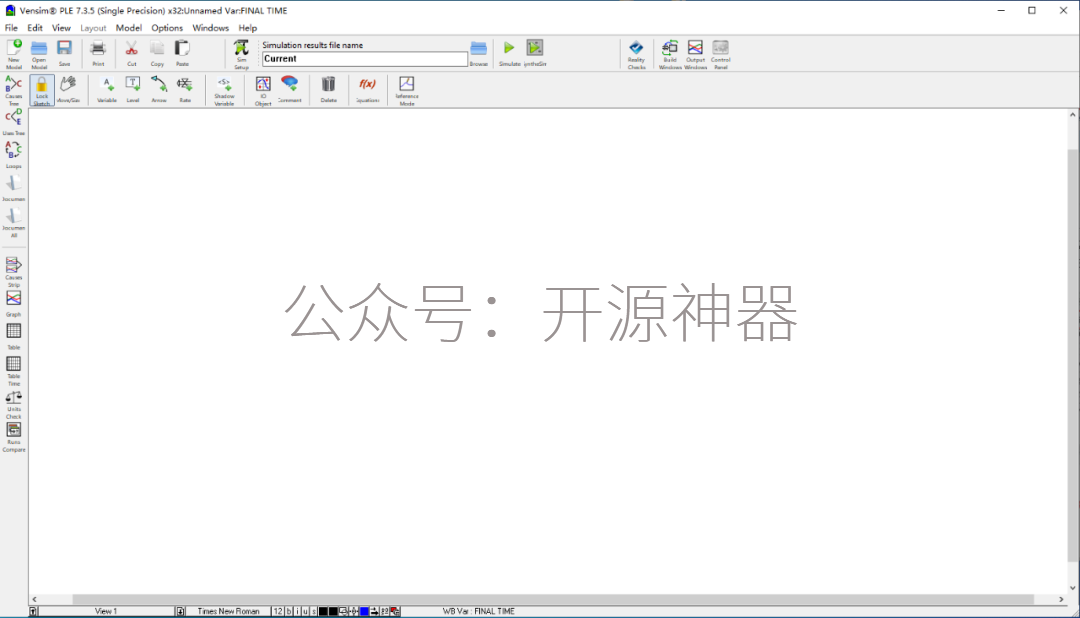
Task: Open the Table Time tool
Action: (14, 371)
